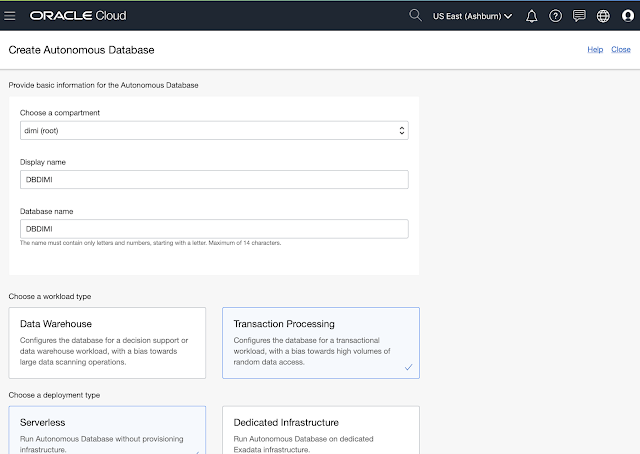Viewport: 640px width, 454px height.
Task: Open the notifications bell
Action: (531, 16)
